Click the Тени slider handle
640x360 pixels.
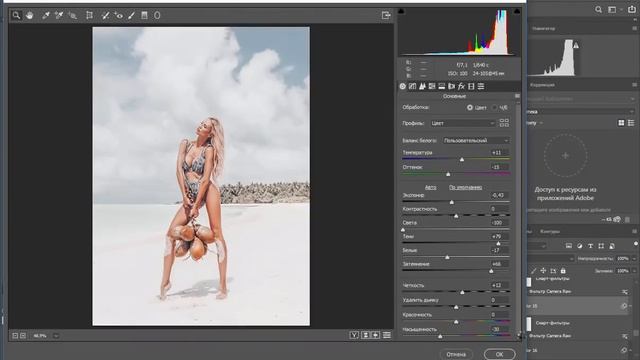[x=498, y=244]
